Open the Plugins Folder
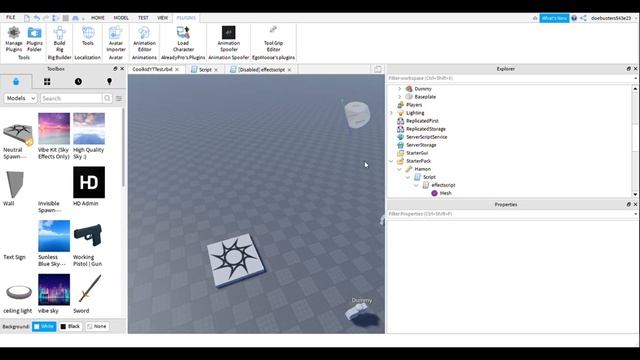The width and height of the screenshot is (640, 360). coord(34,39)
